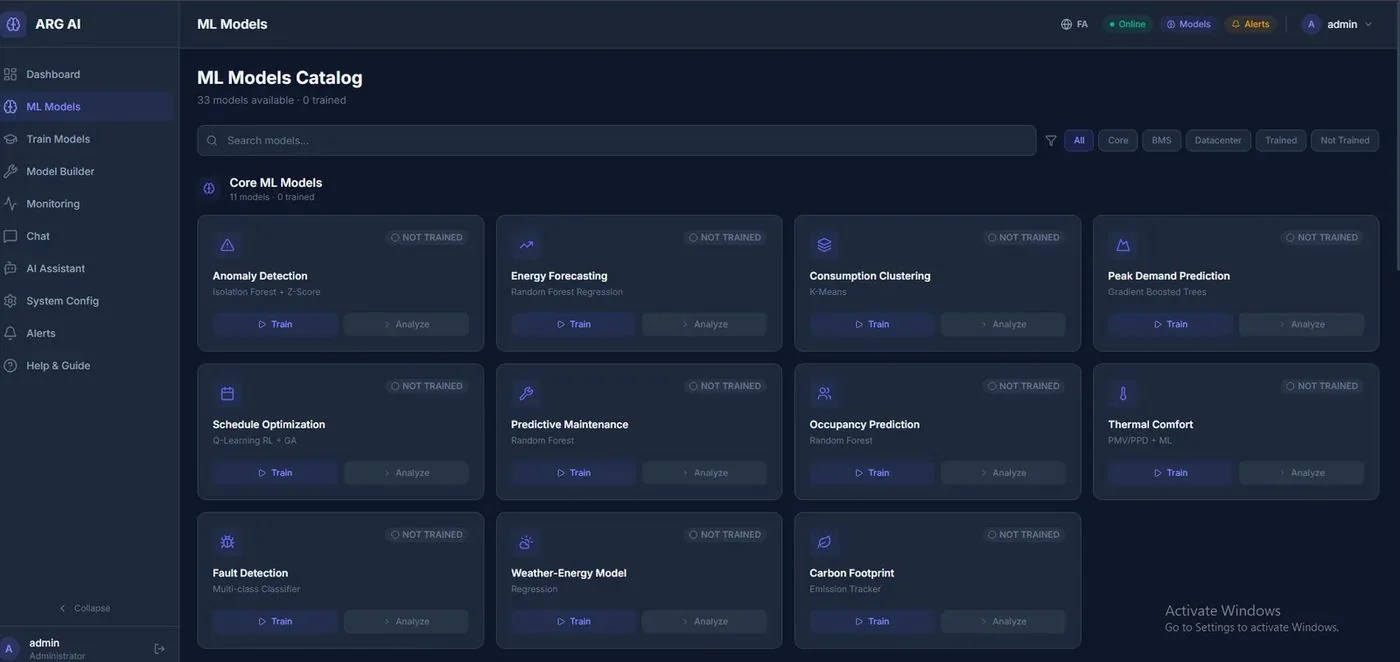Click the Anomaly Detection warning triangle icon
The height and width of the screenshot is (662, 1400).
227,245
